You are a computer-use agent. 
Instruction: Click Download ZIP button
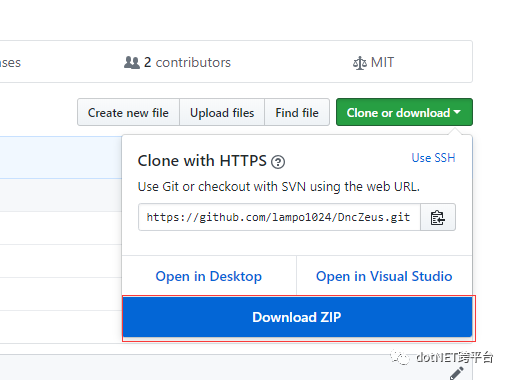click(x=297, y=317)
